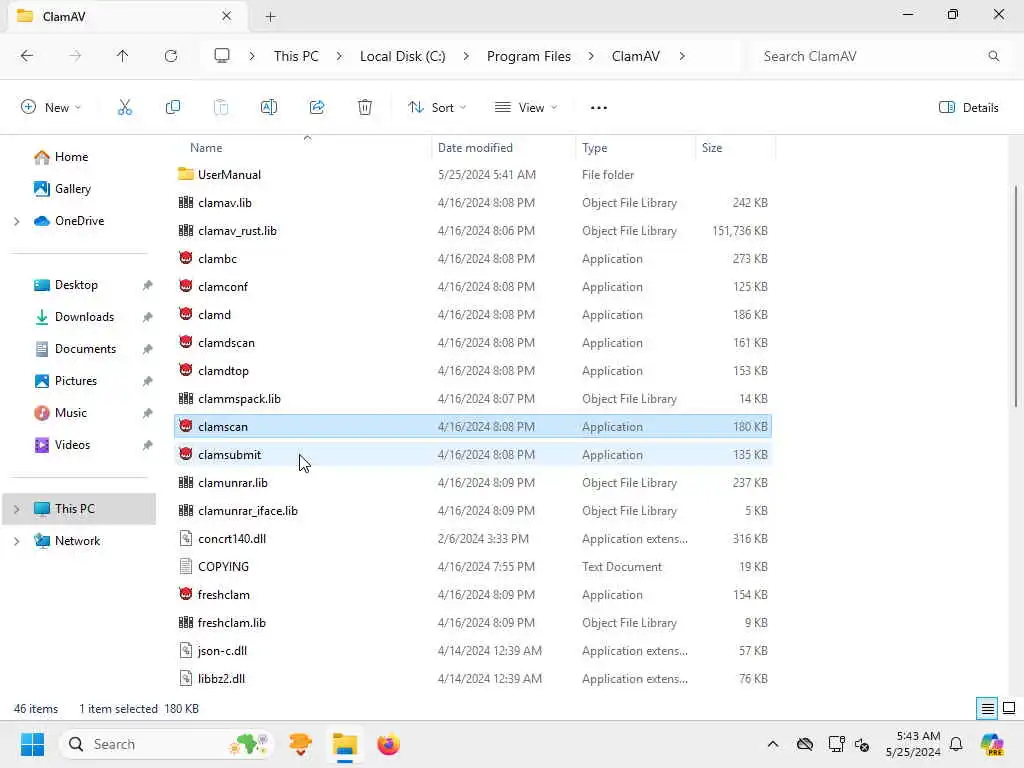Expand chevron after ClamAV in address bar
Screen dimensions: 1024x768
[682, 56]
